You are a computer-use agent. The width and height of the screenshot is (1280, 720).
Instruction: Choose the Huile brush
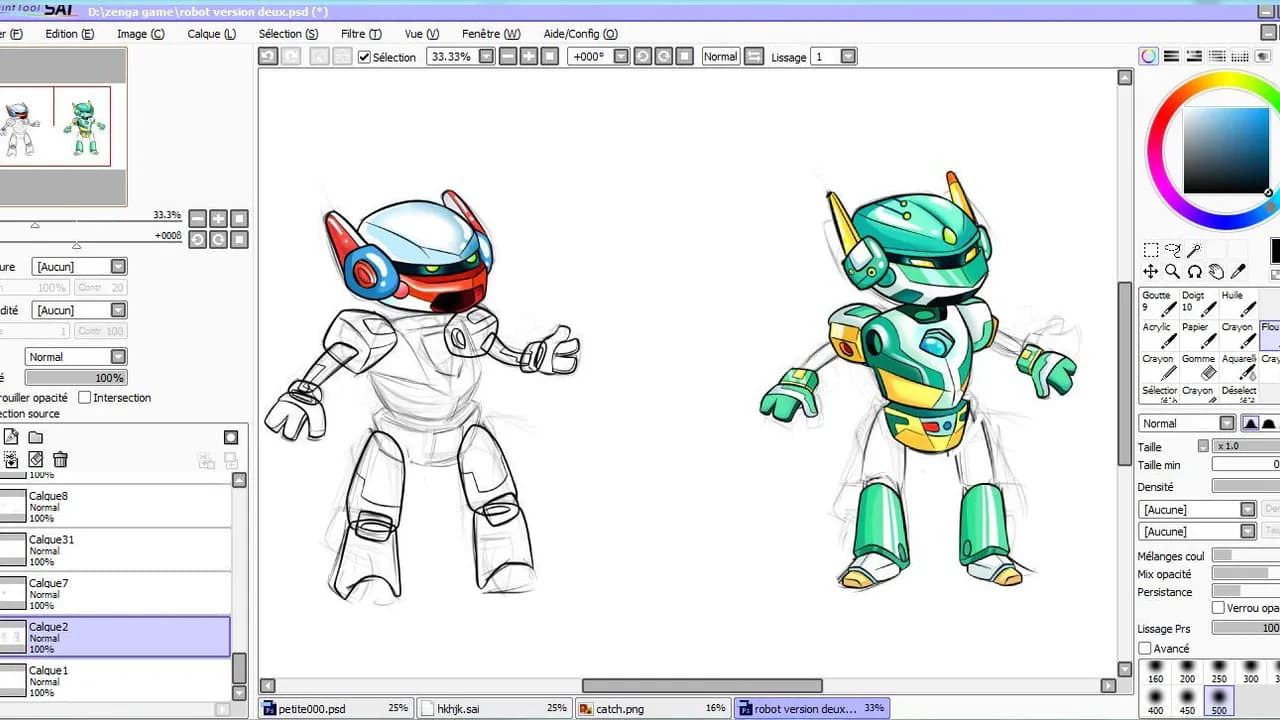(1238, 303)
